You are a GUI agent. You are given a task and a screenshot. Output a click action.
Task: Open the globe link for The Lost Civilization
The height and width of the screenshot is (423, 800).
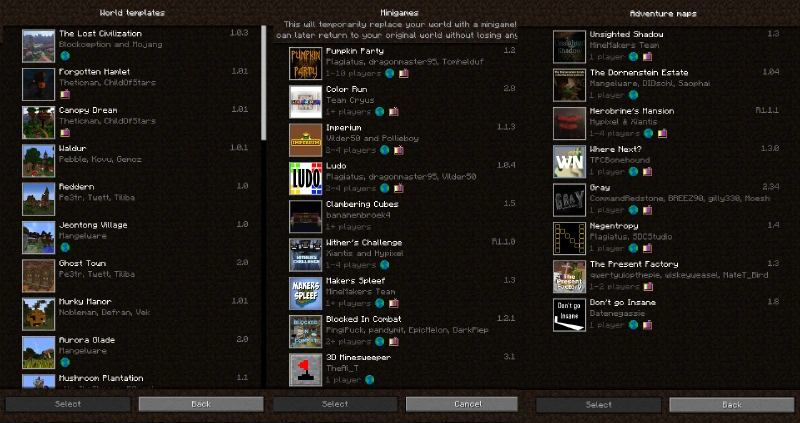[64, 56]
